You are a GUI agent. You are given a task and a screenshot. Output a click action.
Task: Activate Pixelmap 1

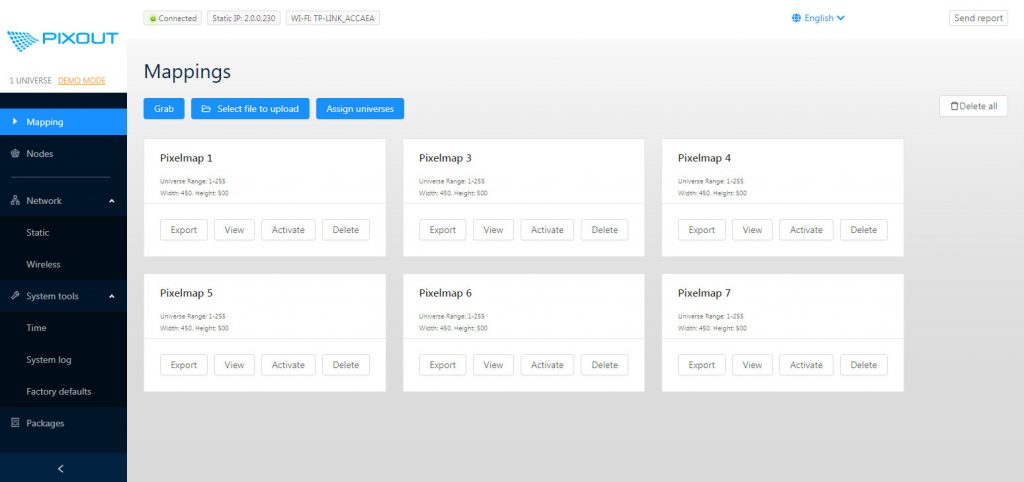(x=288, y=230)
